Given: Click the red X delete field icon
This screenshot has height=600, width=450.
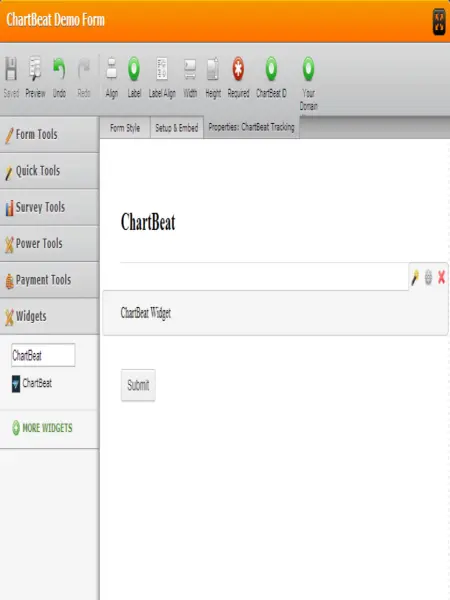Looking at the screenshot, I should coord(441,277).
